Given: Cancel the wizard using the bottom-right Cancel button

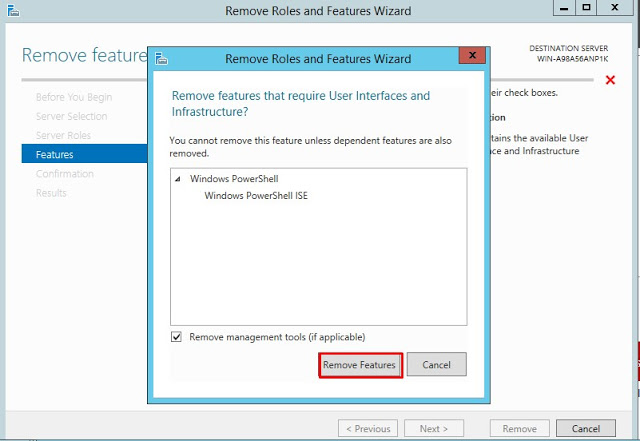Looking at the screenshot, I should pos(592,428).
